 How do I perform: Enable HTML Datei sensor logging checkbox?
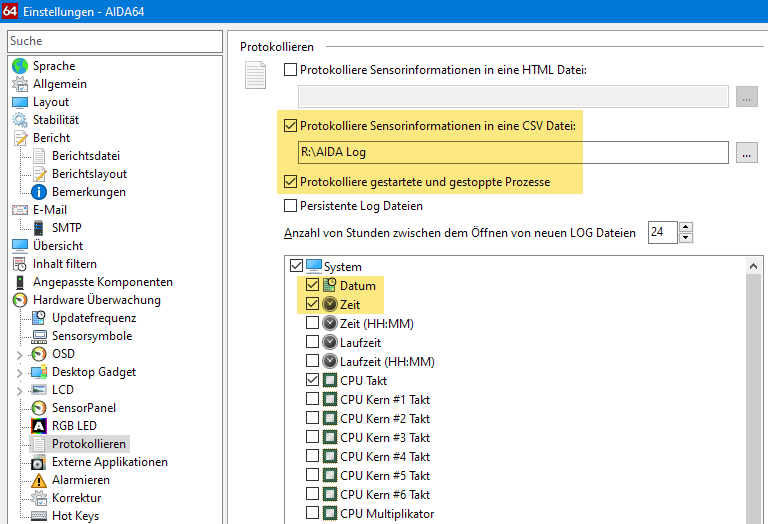[x=290, y=70]
